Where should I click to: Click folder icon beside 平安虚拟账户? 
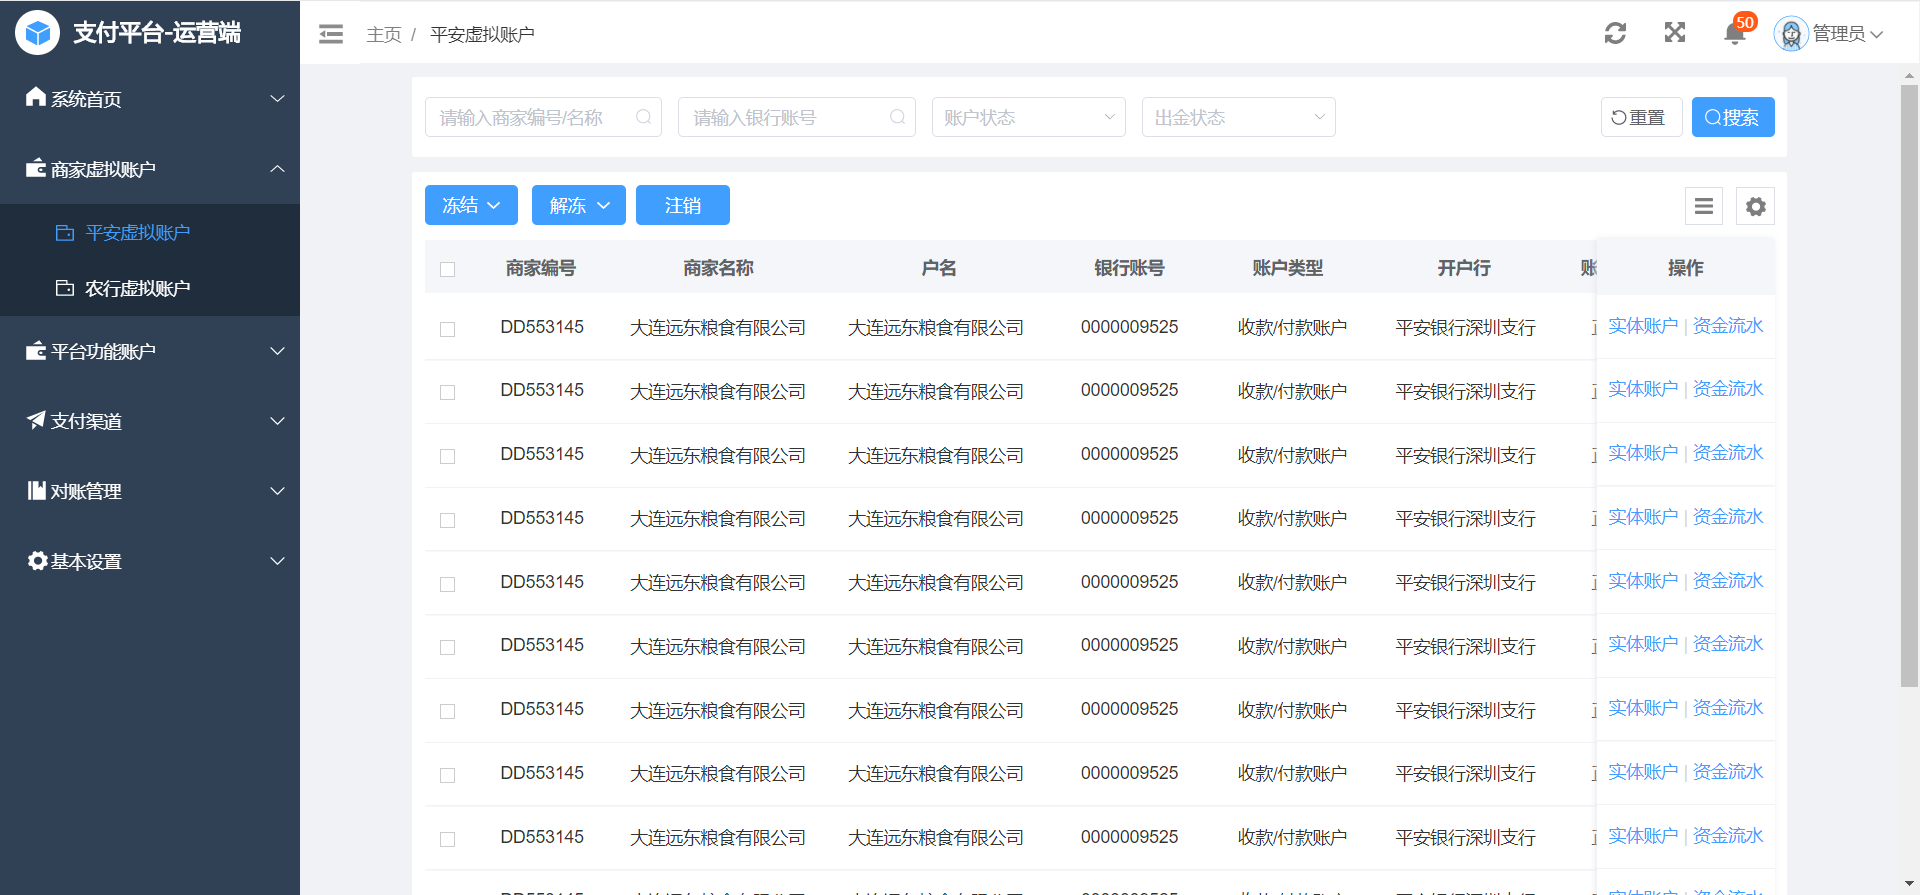pos(65,232)
